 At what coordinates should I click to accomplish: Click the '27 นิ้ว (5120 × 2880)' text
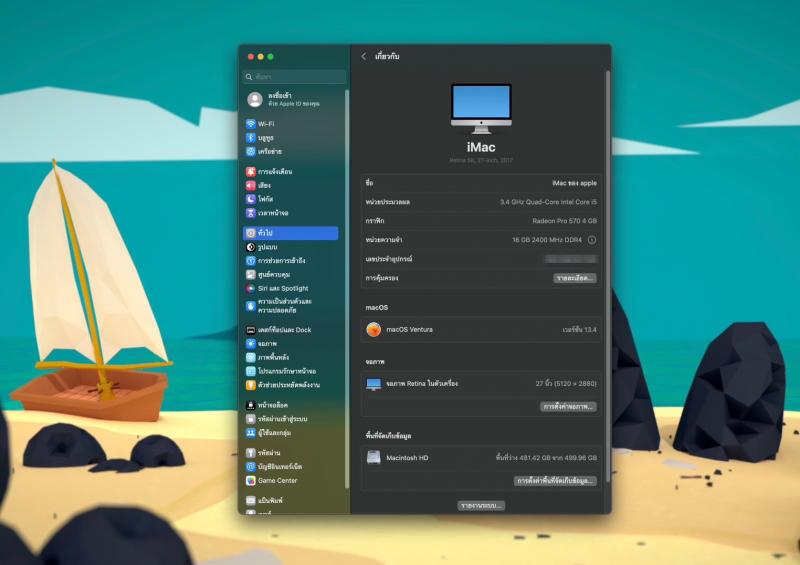point(566,384)
